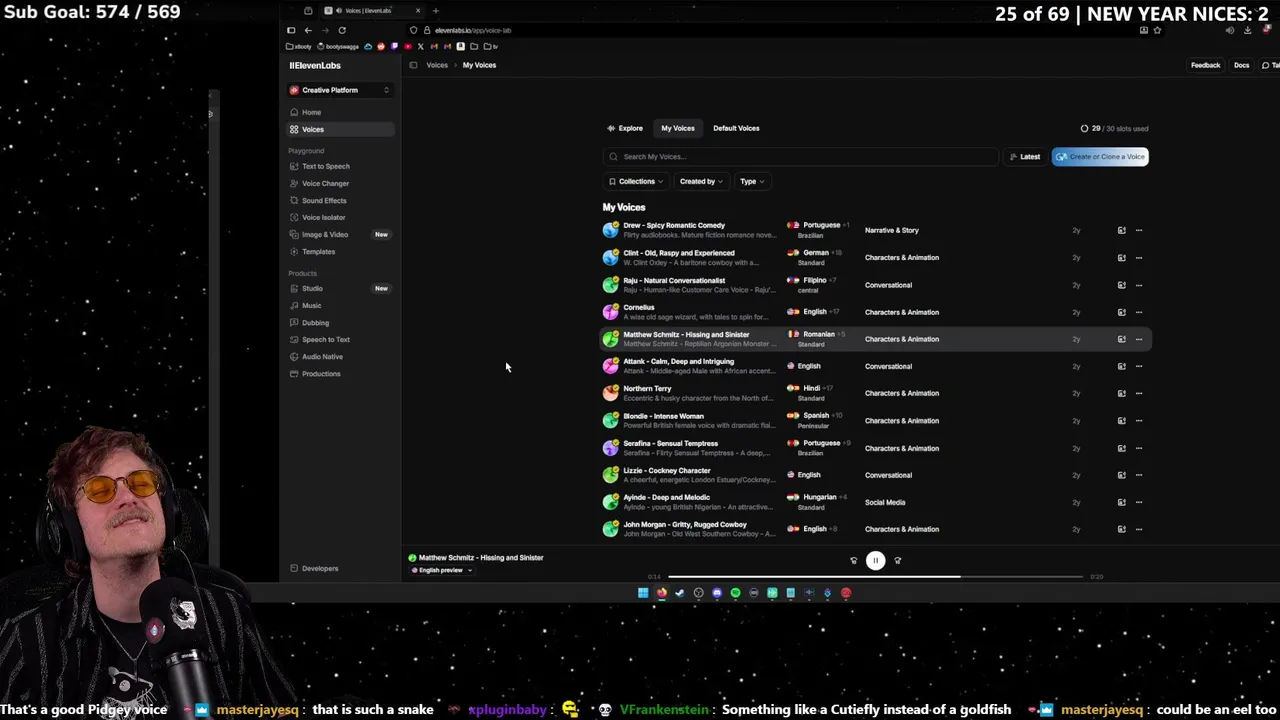Seek on the preview playback progress bar
The image size is (1280, 720).
pos(875,577)
